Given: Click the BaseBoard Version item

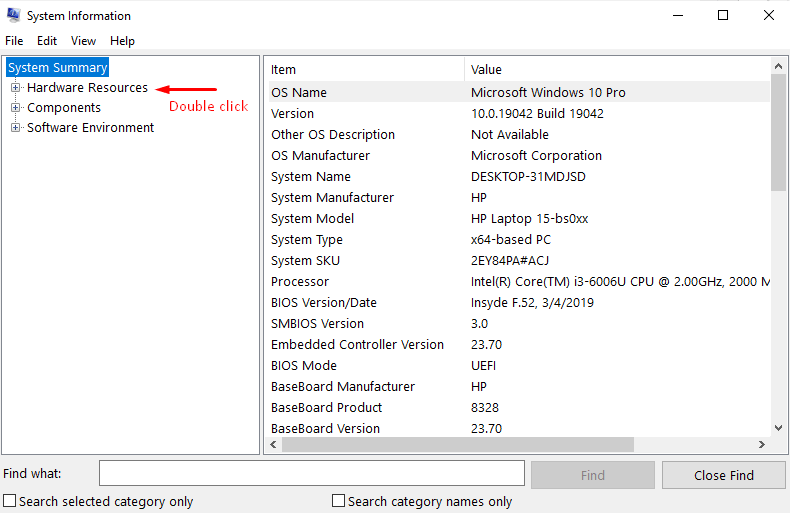Looking at the screenshot, I should [325, 429].
